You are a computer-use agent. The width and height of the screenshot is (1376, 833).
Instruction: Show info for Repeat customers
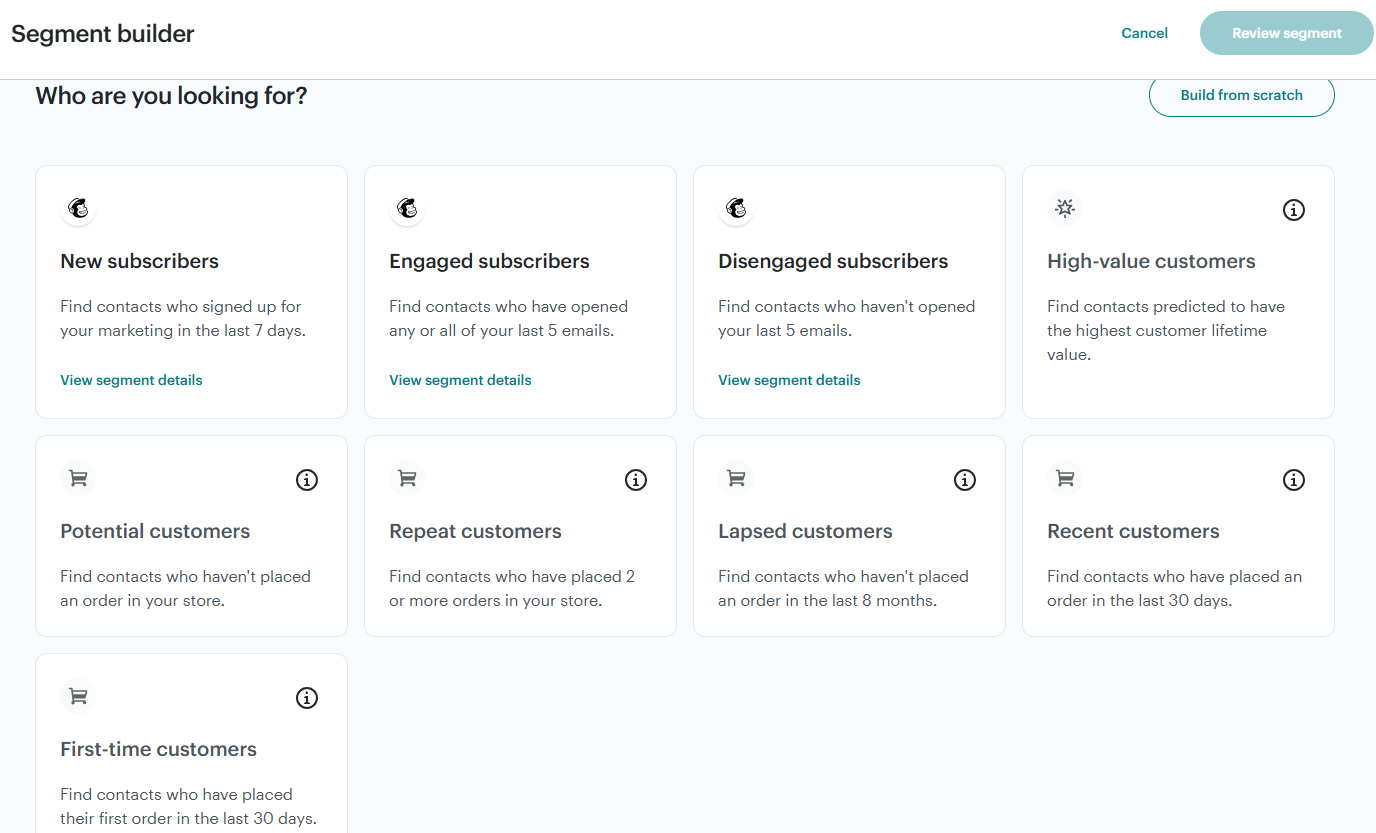pos(636,480)
